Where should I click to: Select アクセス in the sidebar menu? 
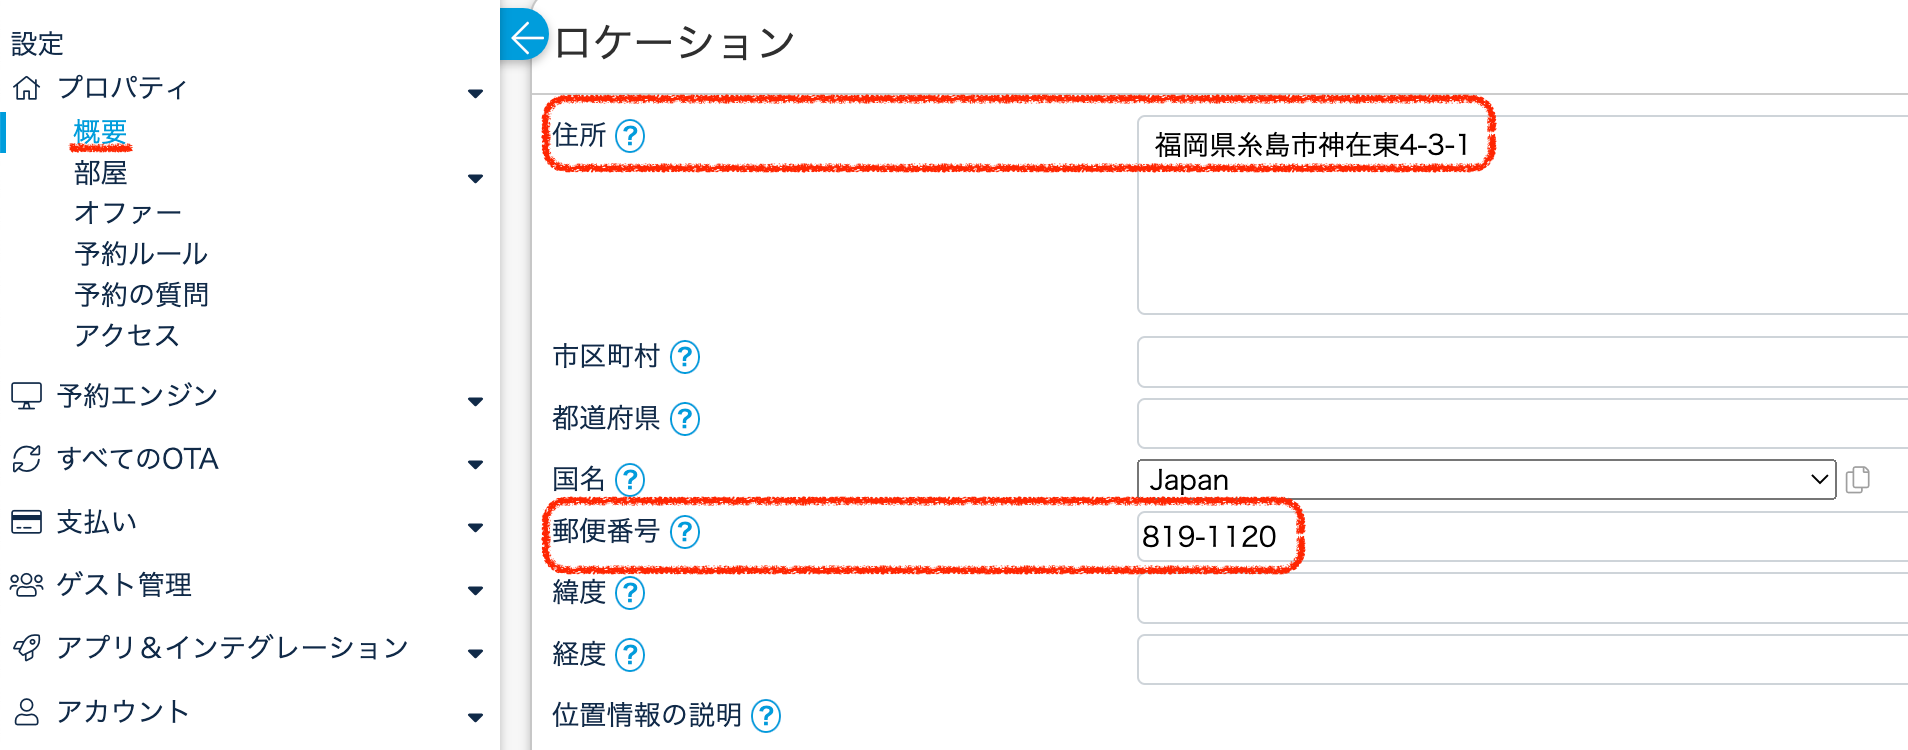[x=127, y=336]
